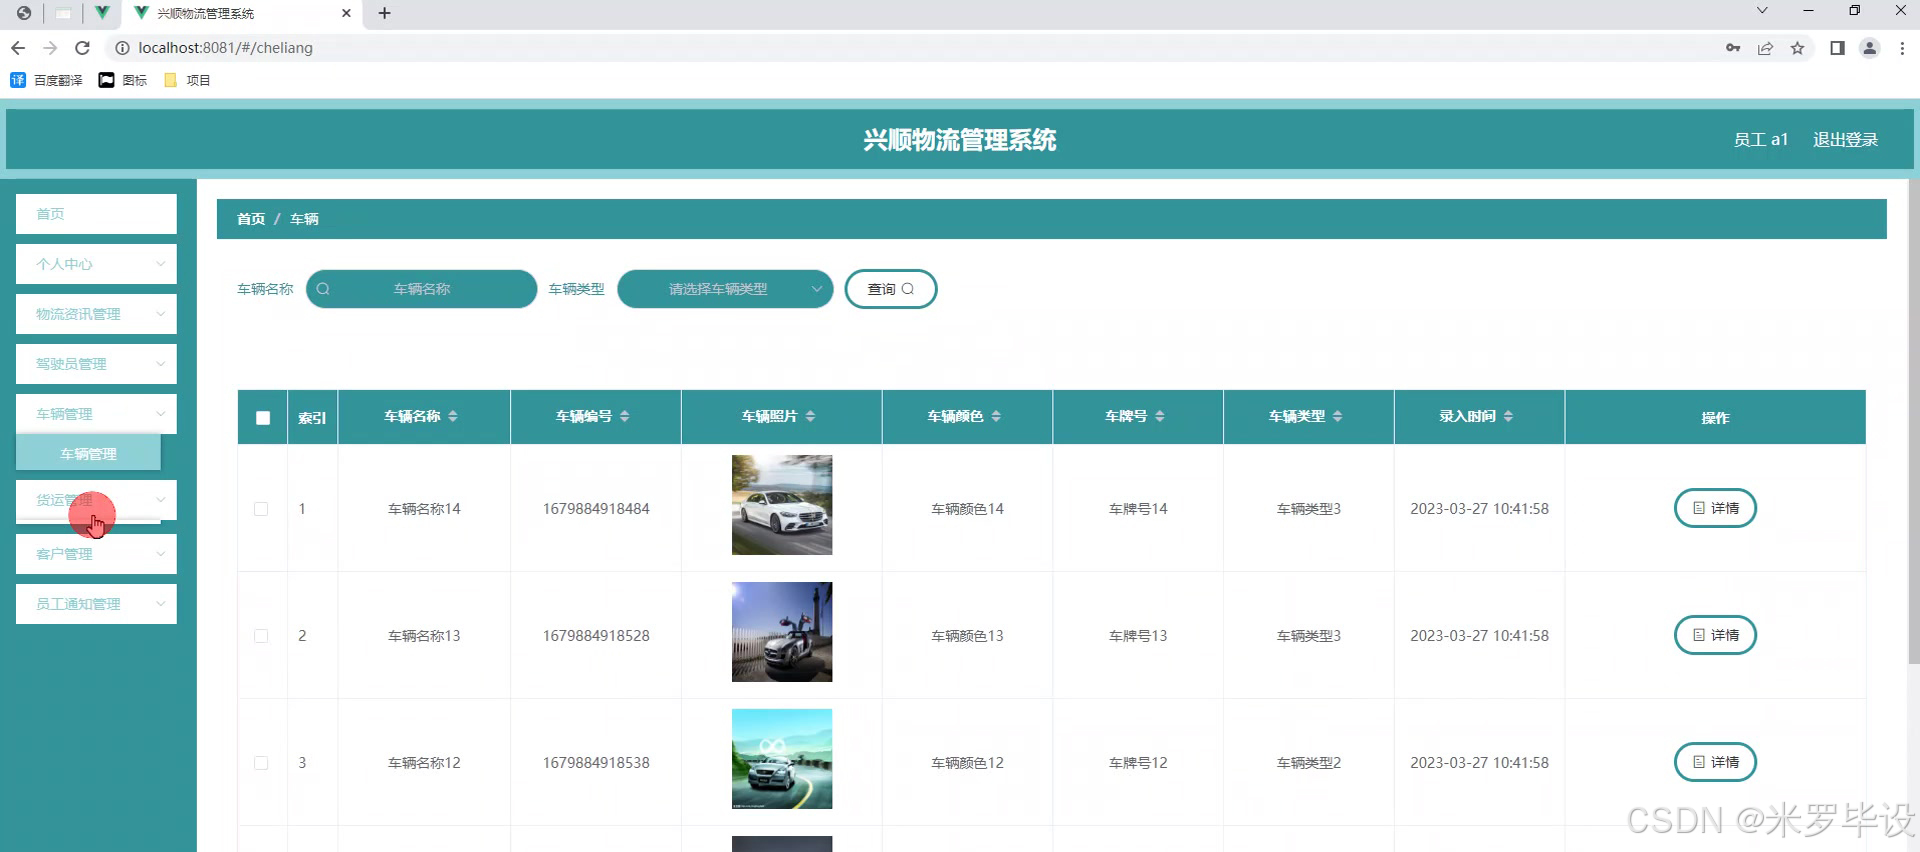Open the browser share icon
The height and width of the screenshot is (852, 1920).
point(1765,48)
